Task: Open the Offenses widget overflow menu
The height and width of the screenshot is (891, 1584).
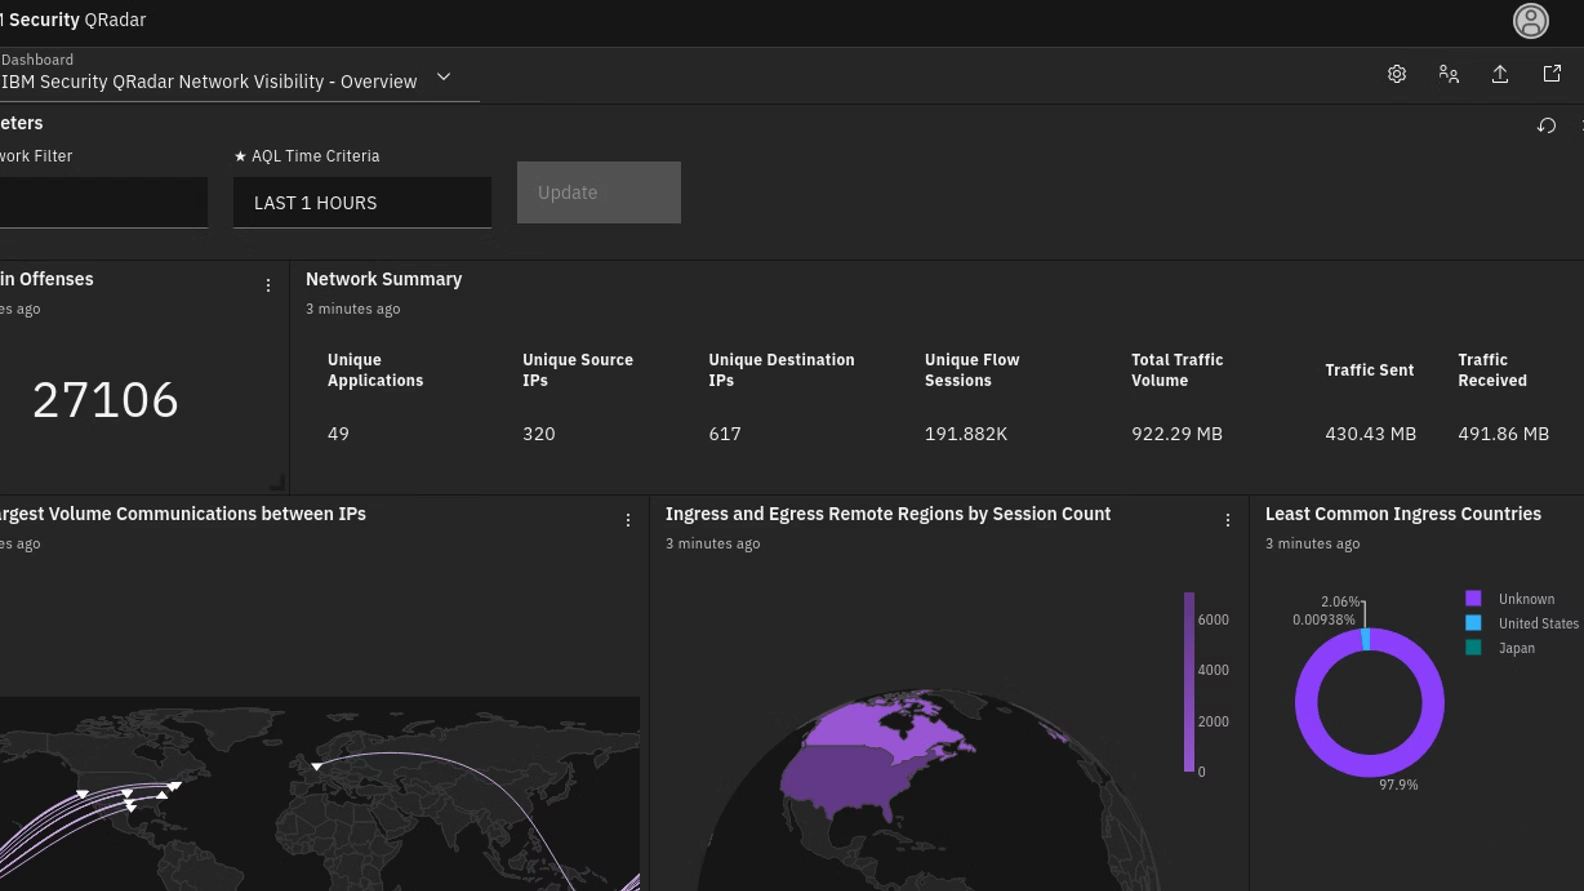Action: pyautogui.click(x=268, y=286)
